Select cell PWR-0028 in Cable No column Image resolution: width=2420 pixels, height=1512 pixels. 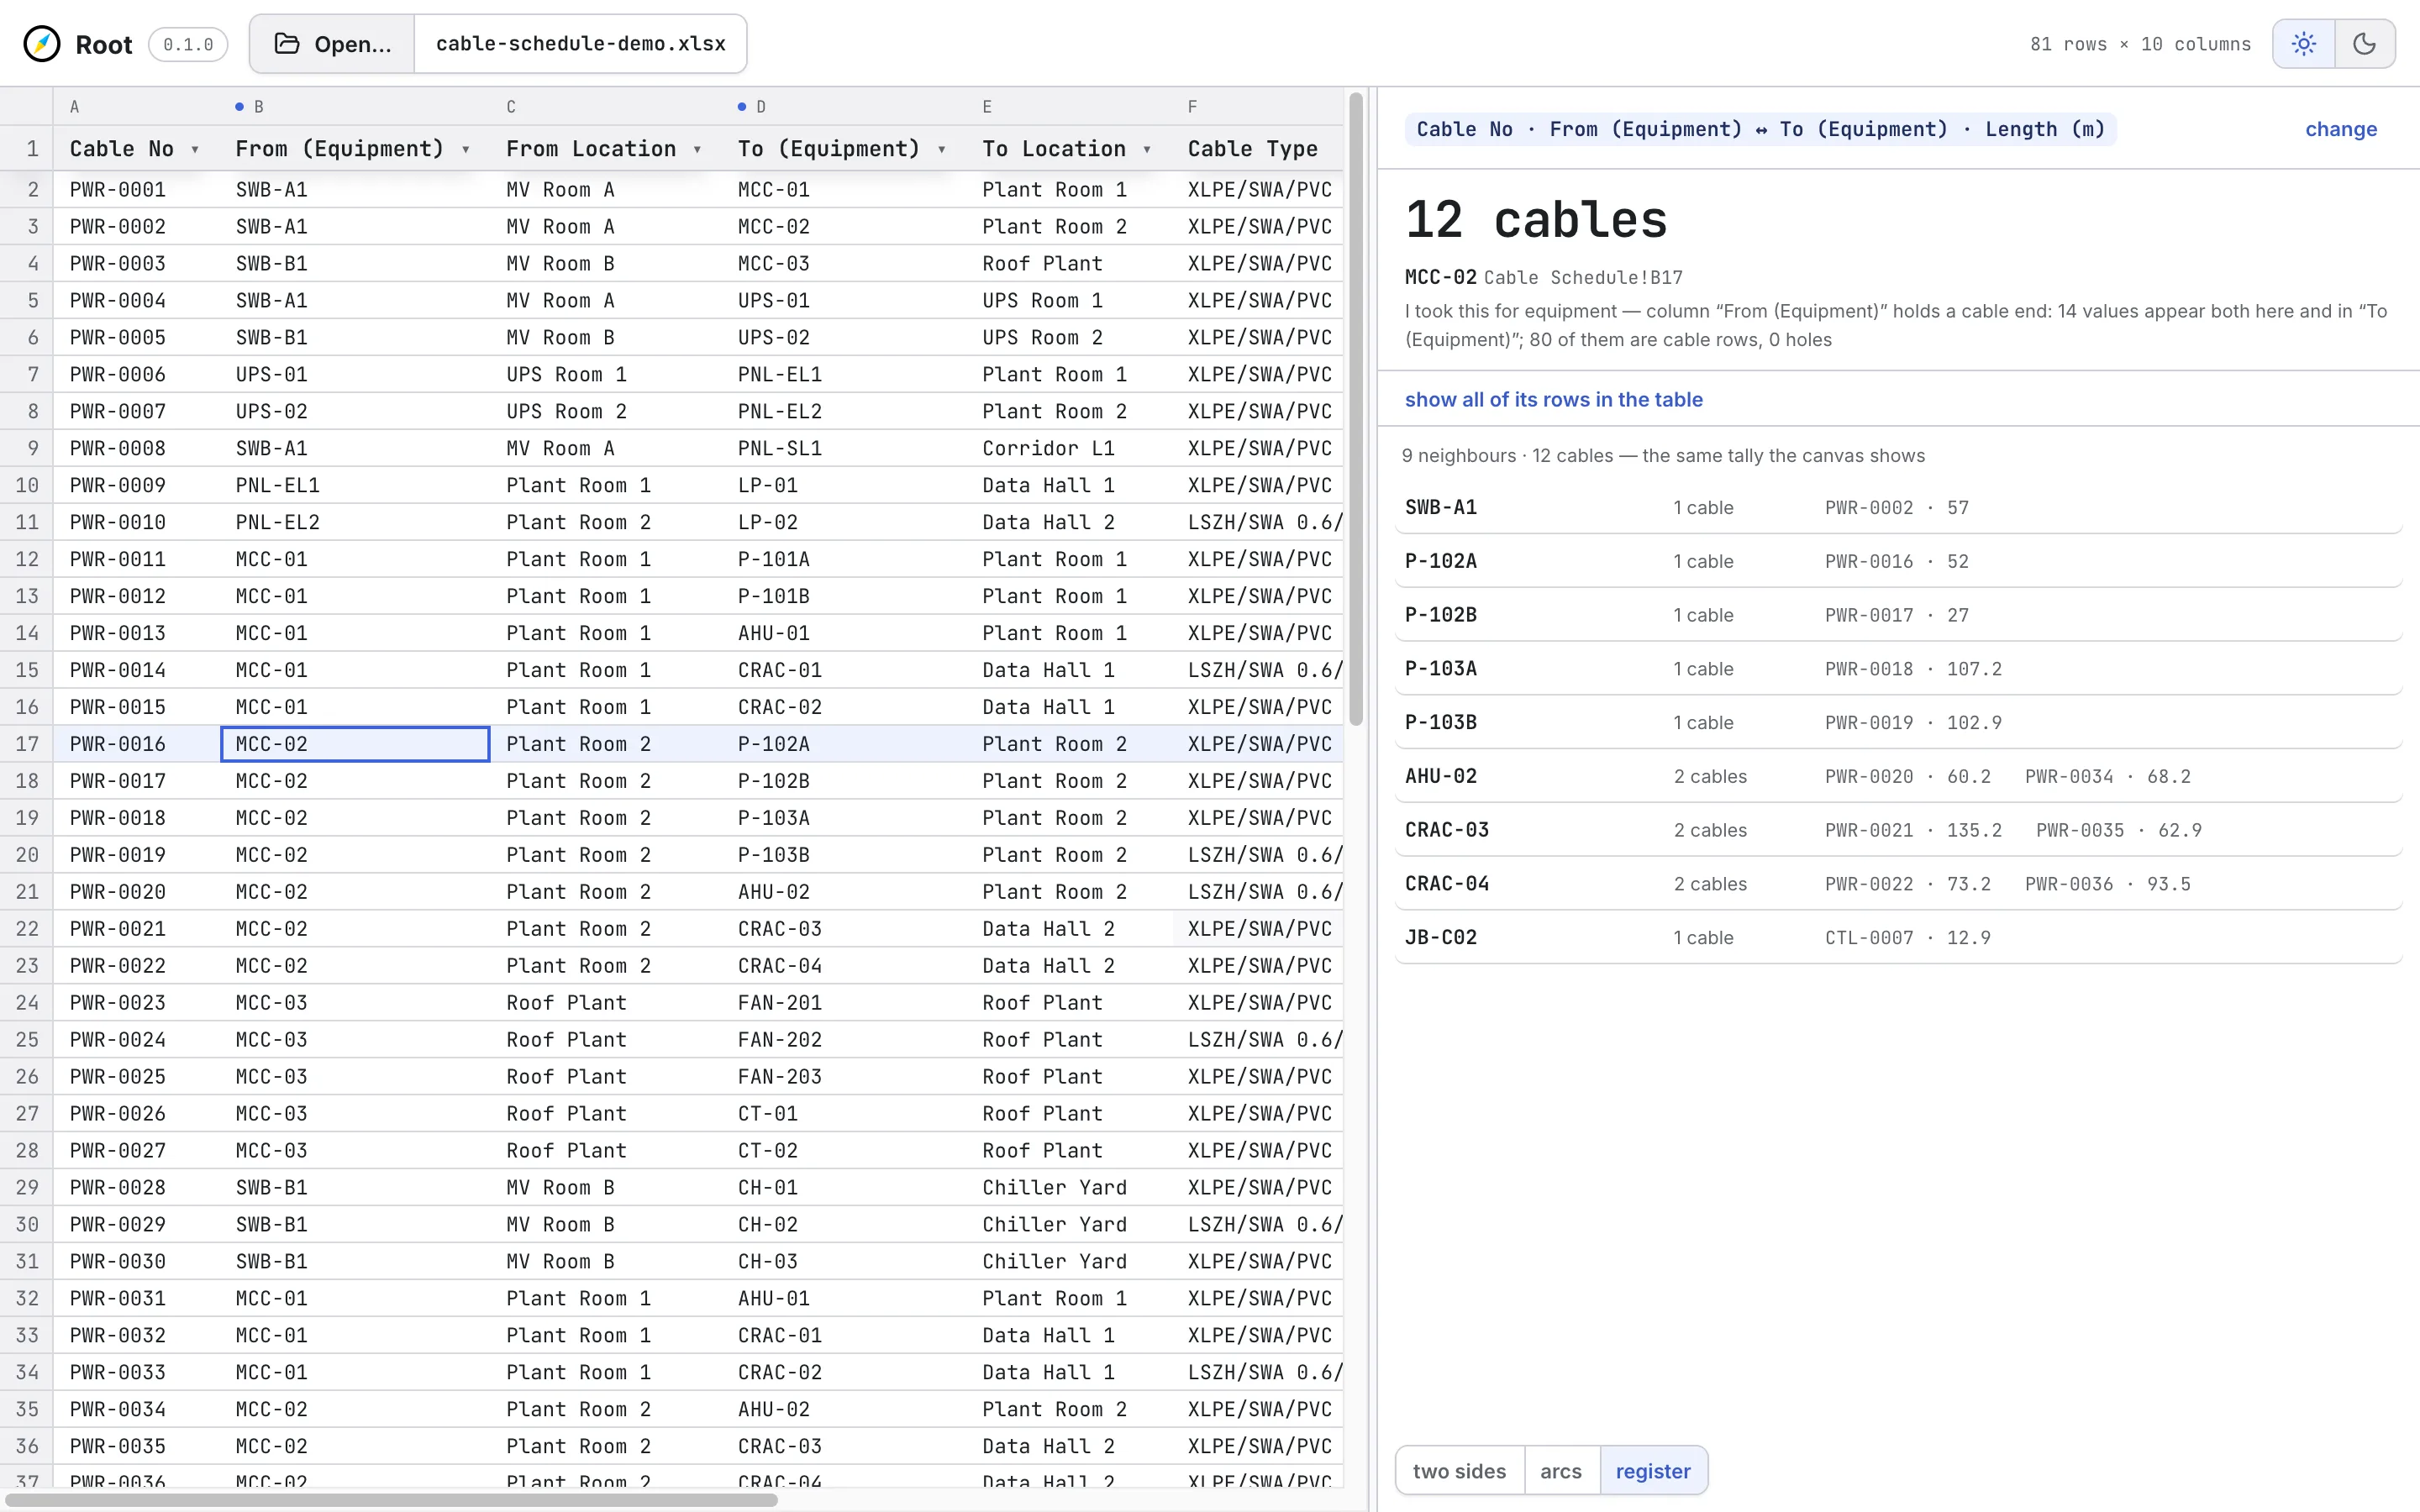pos(137,1187)
